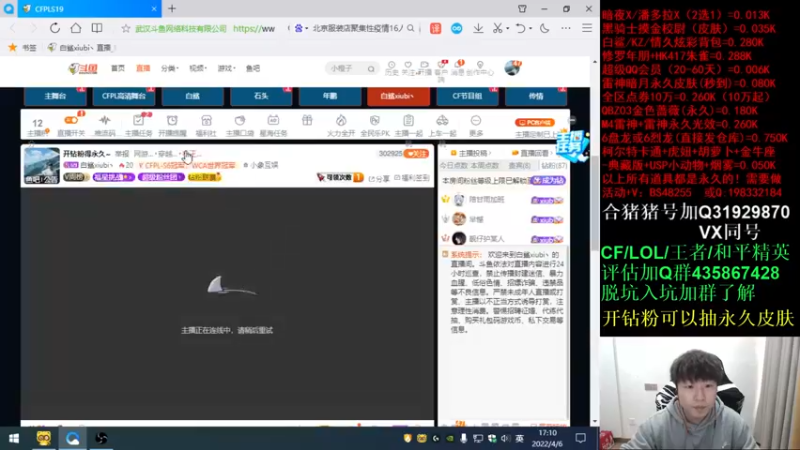Click the undo closed tab icon

pos(520,29)
